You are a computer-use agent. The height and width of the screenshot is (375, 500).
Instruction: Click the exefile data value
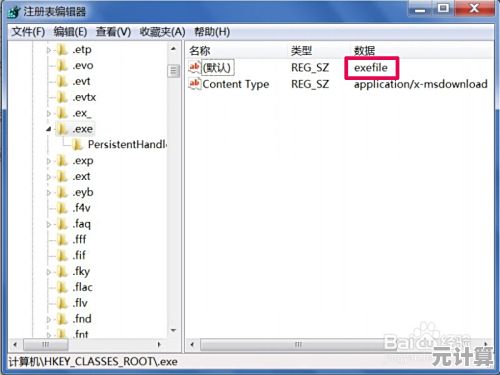point(371,68)
